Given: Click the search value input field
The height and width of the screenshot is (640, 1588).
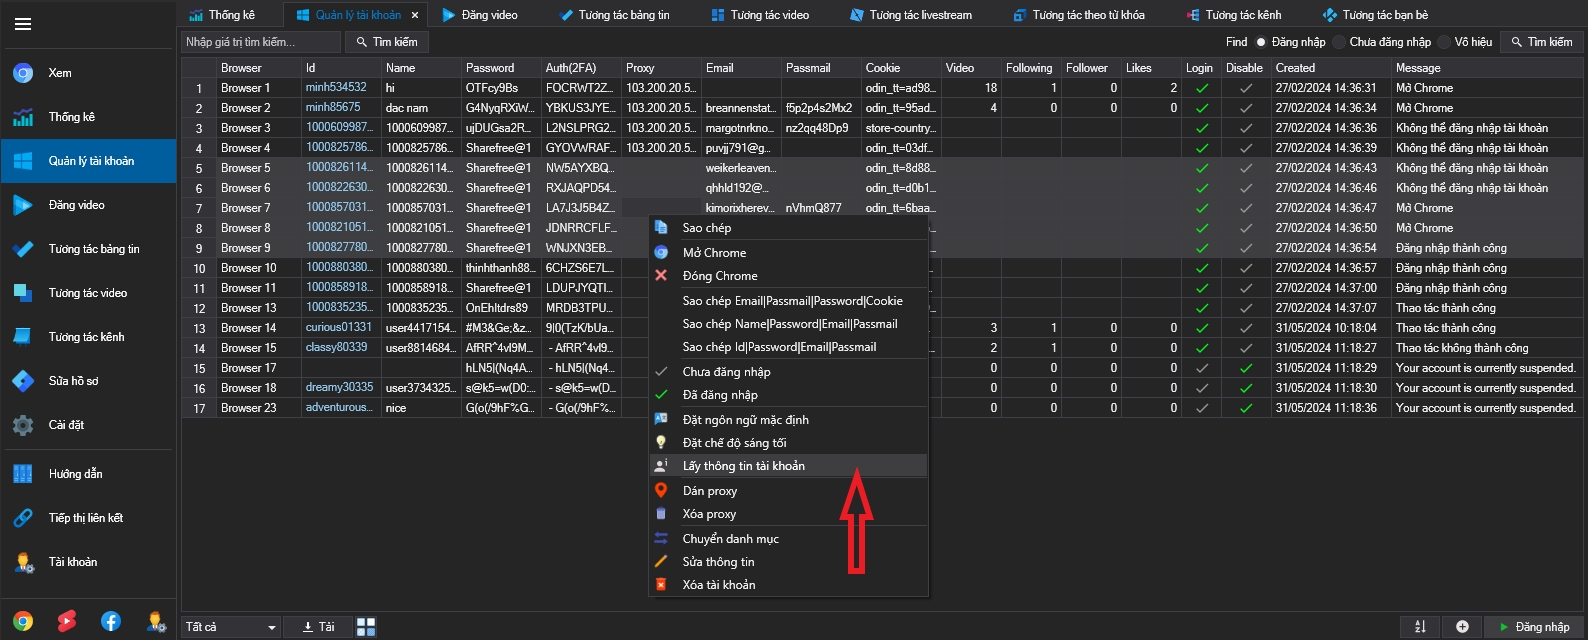Looking at the screenshot, I should [260, 42].
